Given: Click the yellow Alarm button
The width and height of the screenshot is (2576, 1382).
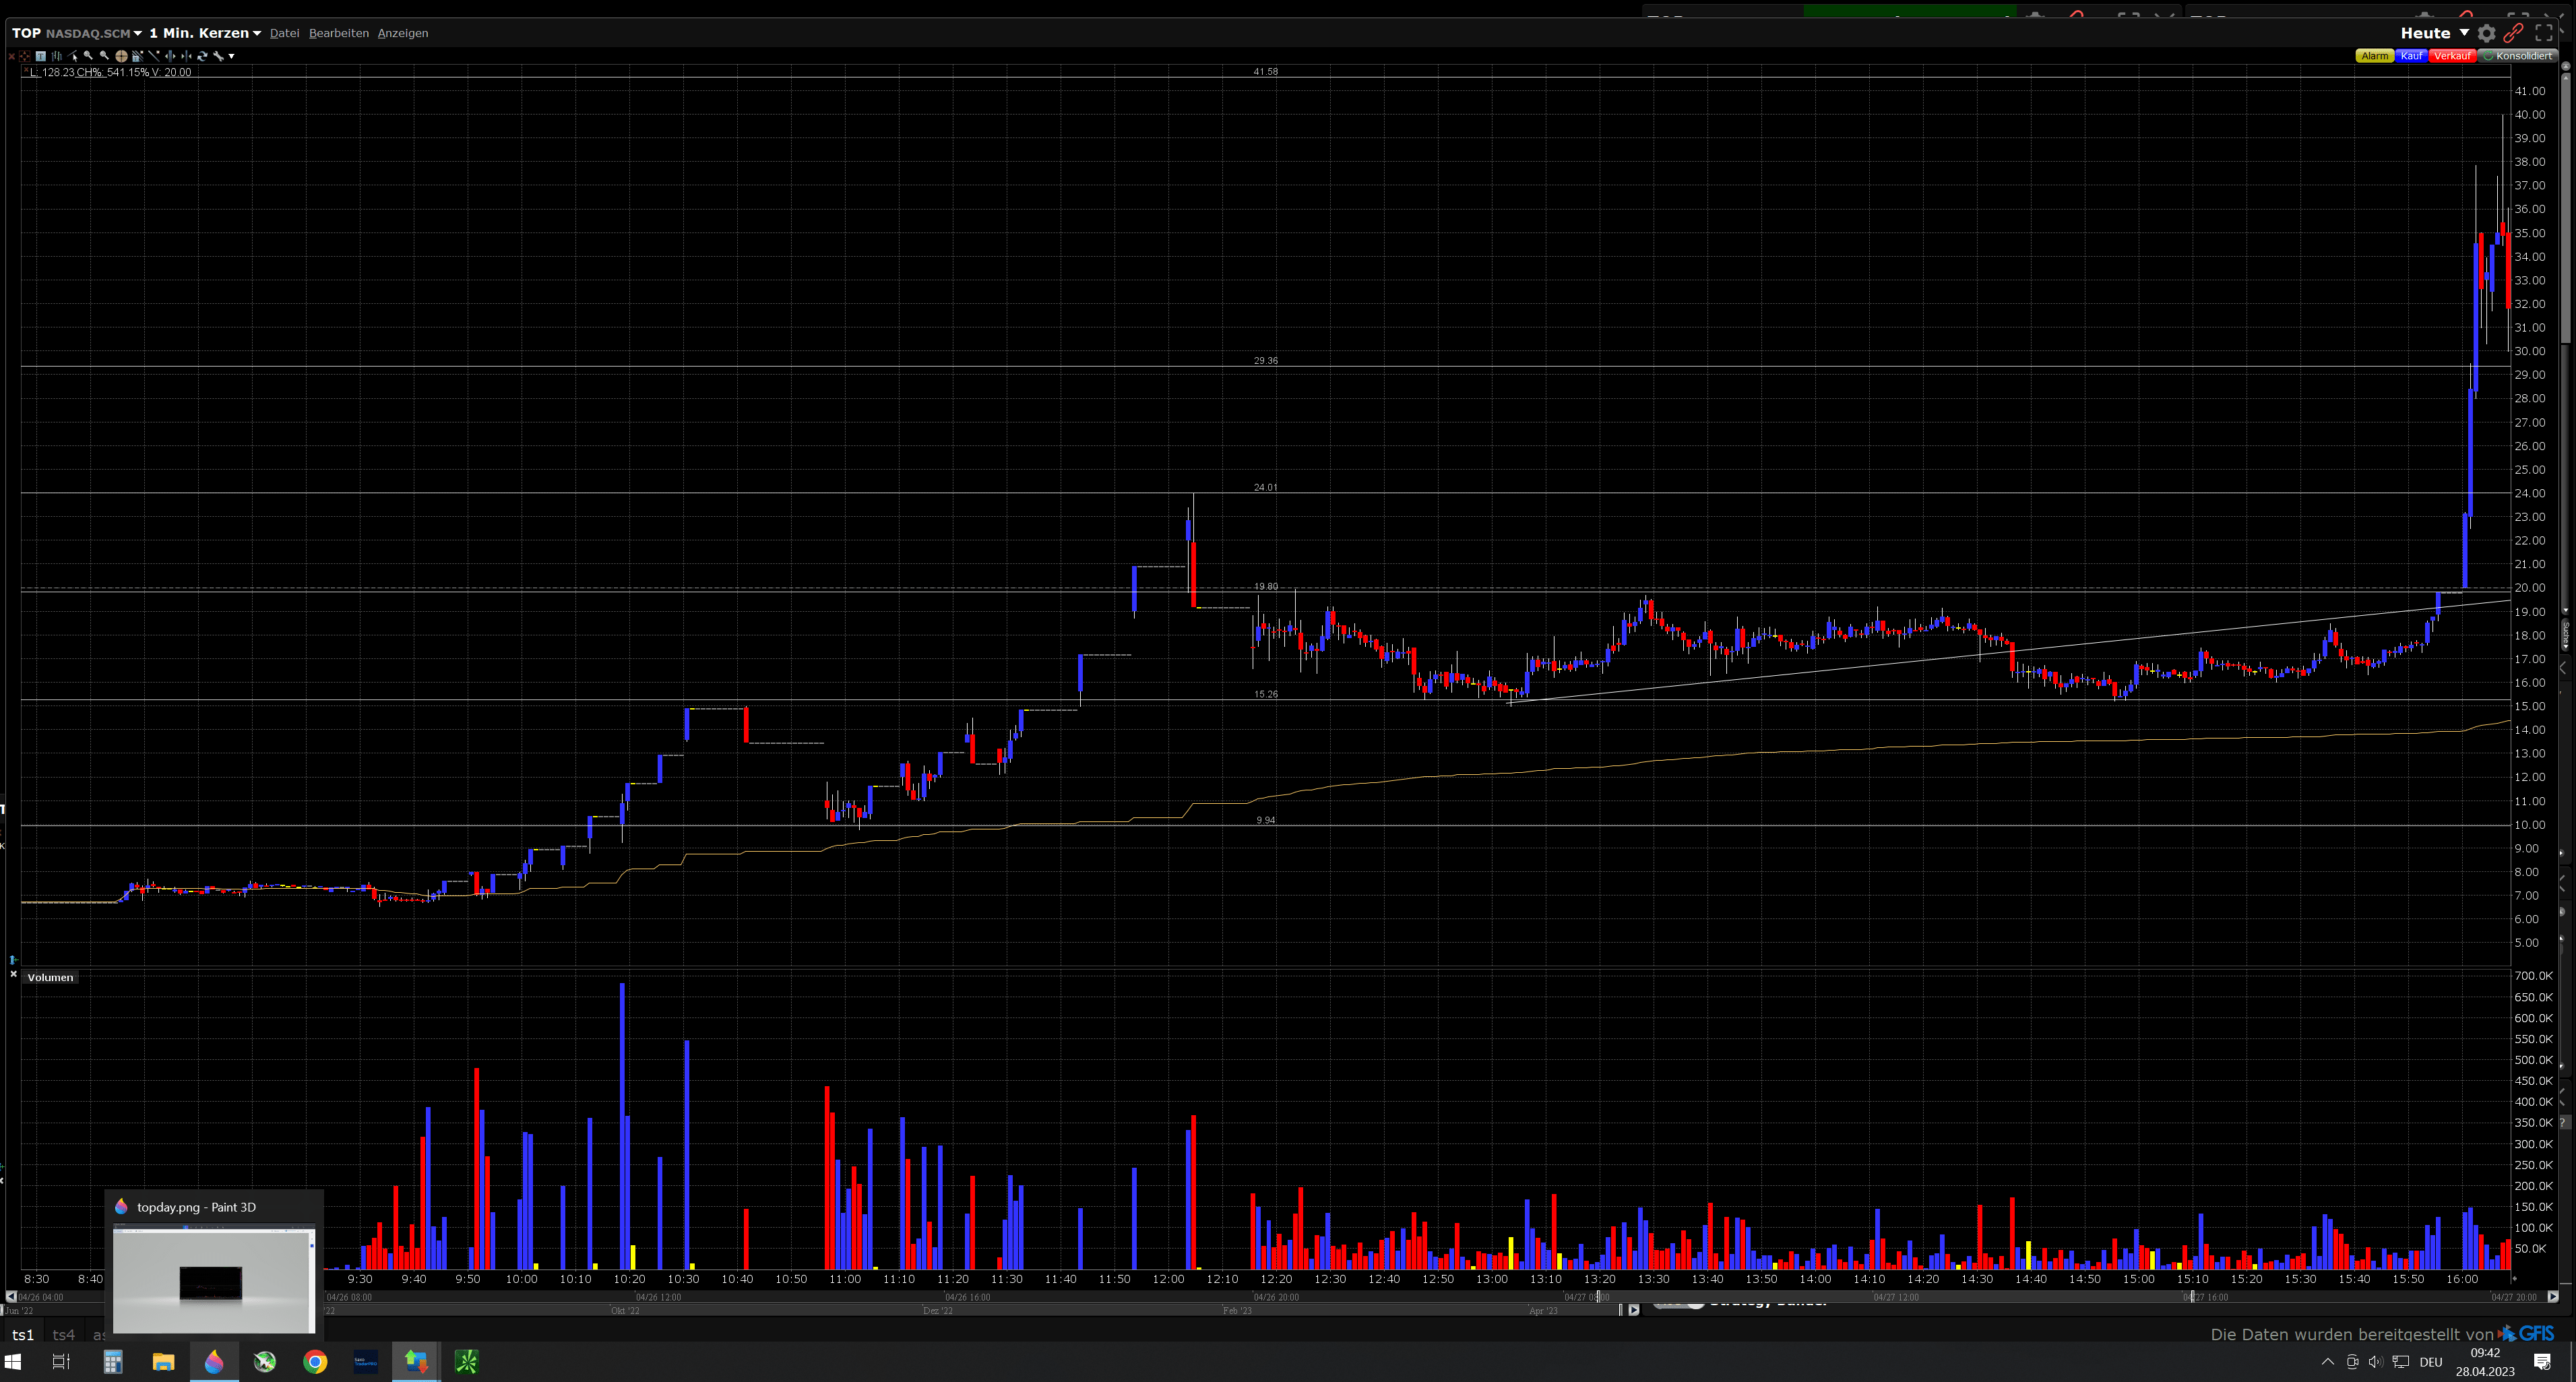Looking at the screenshot, I should pos(2374,56).
